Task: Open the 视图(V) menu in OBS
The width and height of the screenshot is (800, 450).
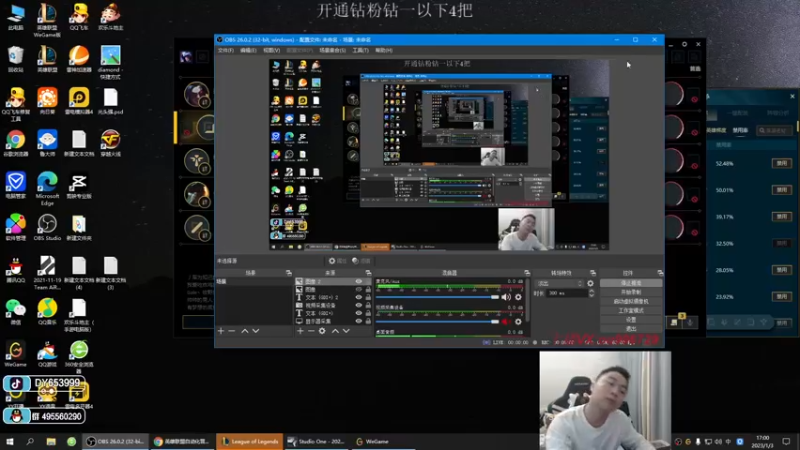Action: [x=271, y=51]
